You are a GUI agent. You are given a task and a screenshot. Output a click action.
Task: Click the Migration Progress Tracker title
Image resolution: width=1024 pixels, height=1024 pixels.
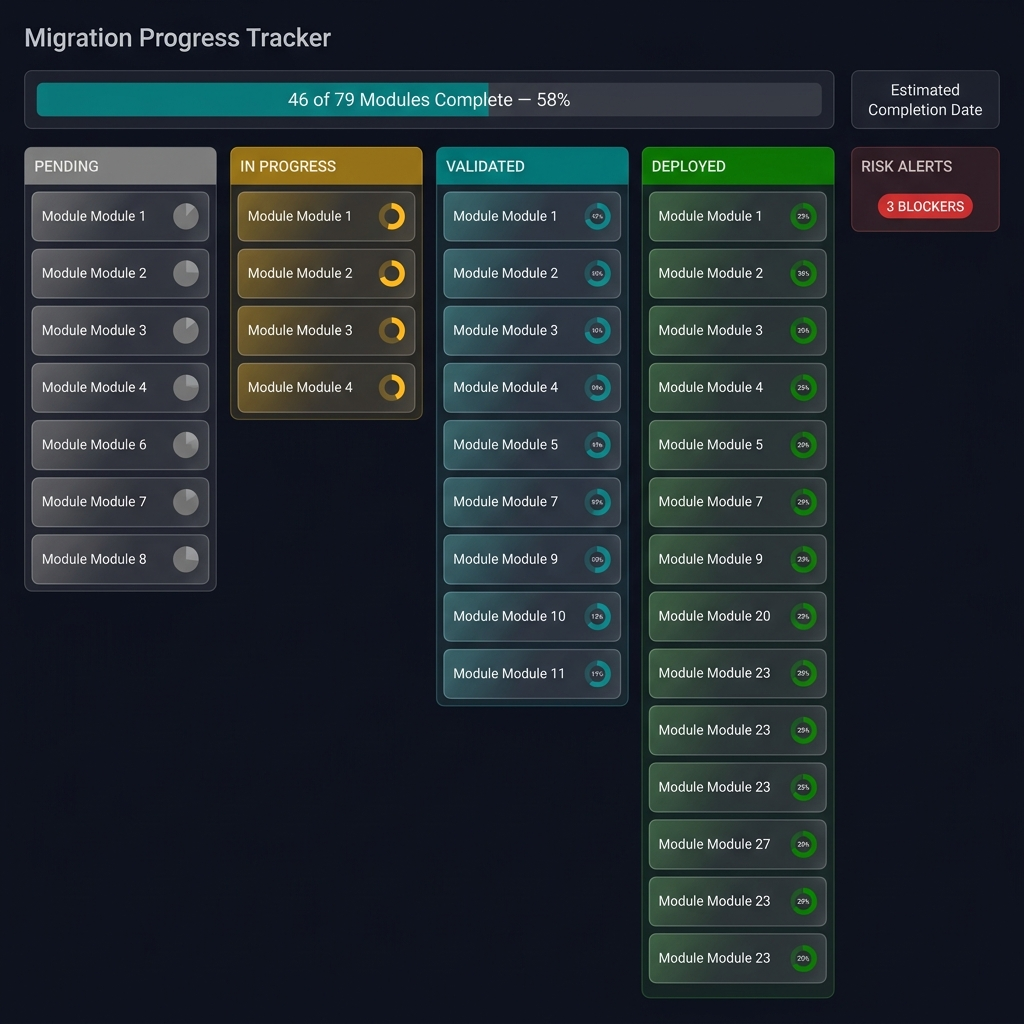pyautogui.click(x=178, y=38)
